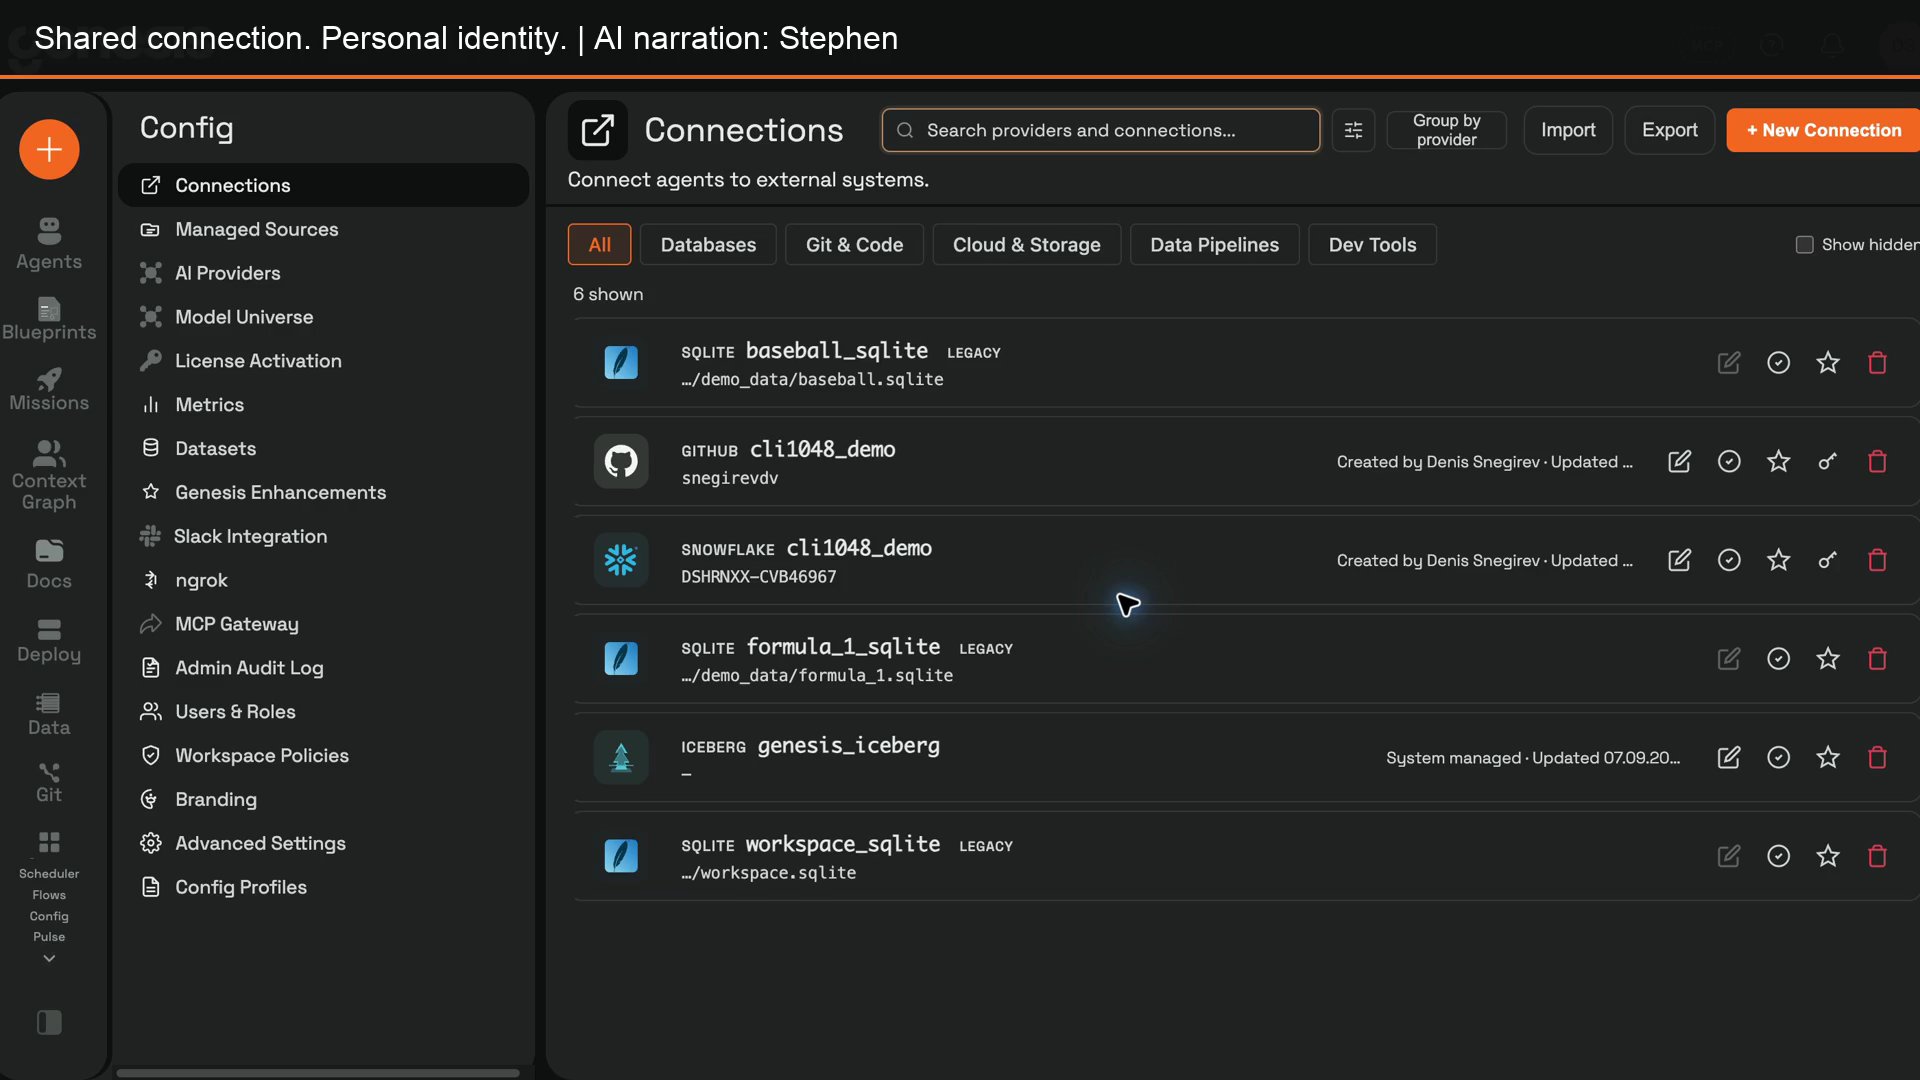
Task: Select the Data Pipelines tab
Action: click(1214, 244)
